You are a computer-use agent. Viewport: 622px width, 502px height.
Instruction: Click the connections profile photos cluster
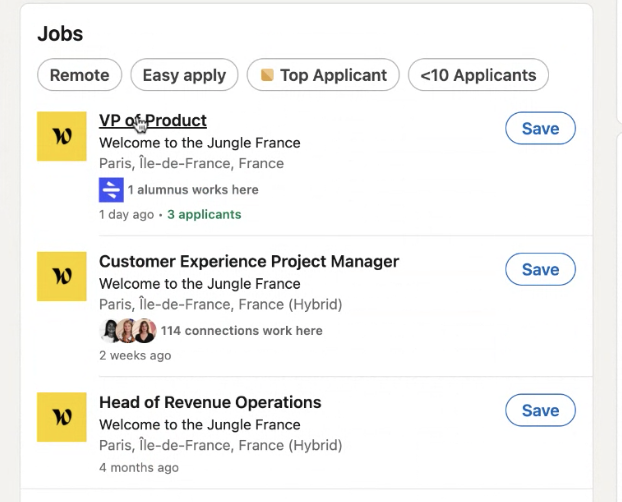[x=128, y=330]
